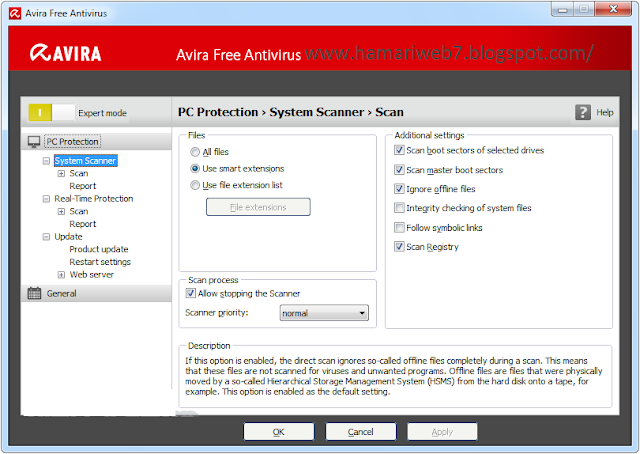Enable Integrity checking of system files
The image size is (640, 454).
pyautogui.click(x=399, y=208)
